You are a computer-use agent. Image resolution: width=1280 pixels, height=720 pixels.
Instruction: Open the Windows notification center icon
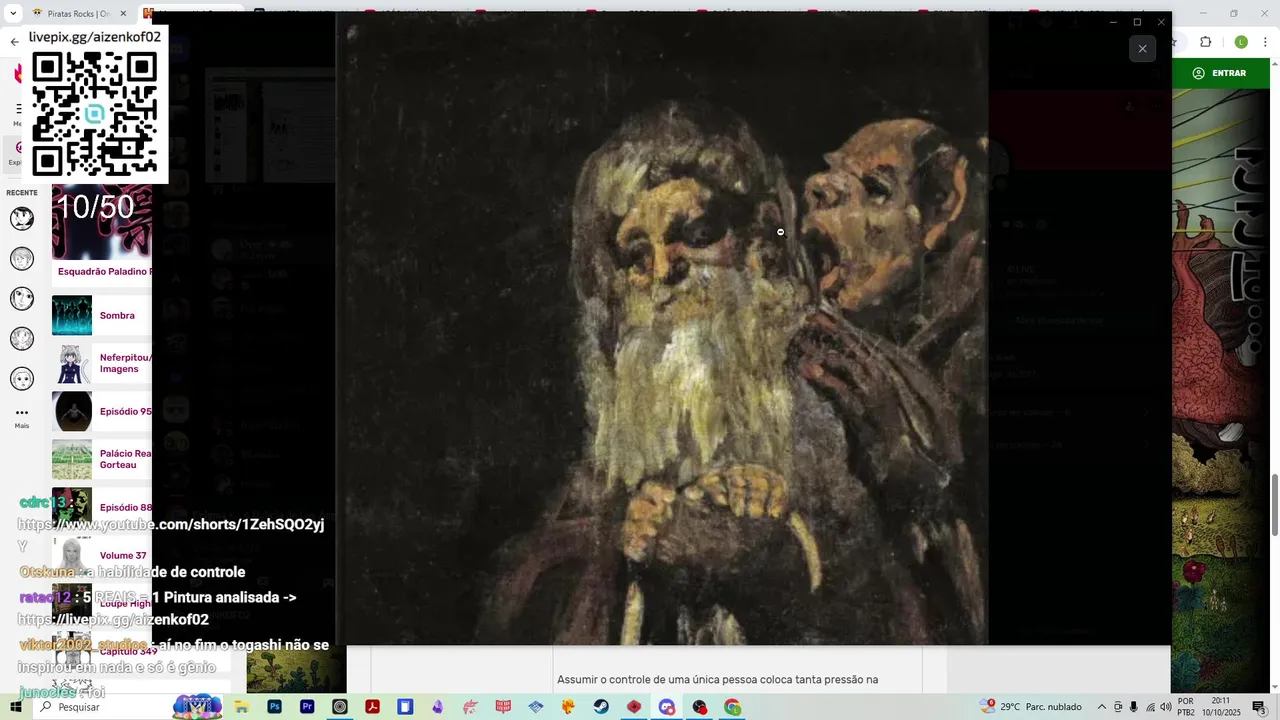pos(1259,707)
